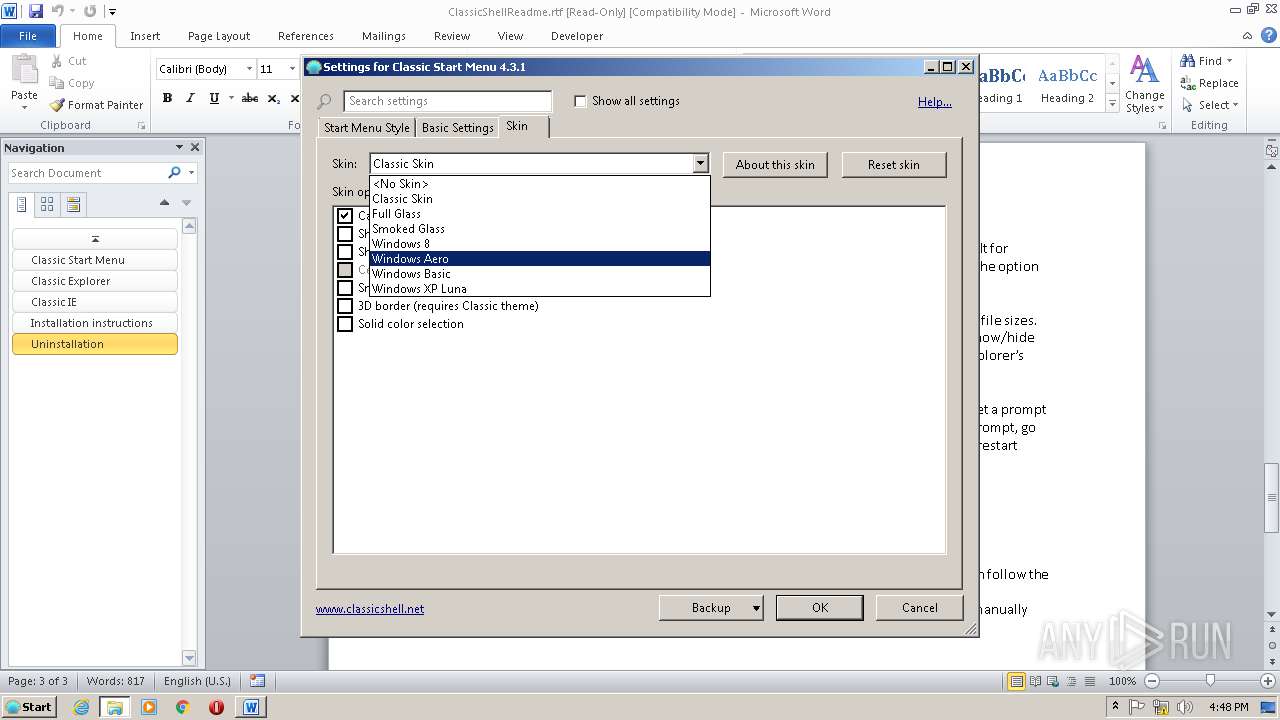Choose <No Skin> from skin list
The image size is (1280, 720).
coord(539,184)
